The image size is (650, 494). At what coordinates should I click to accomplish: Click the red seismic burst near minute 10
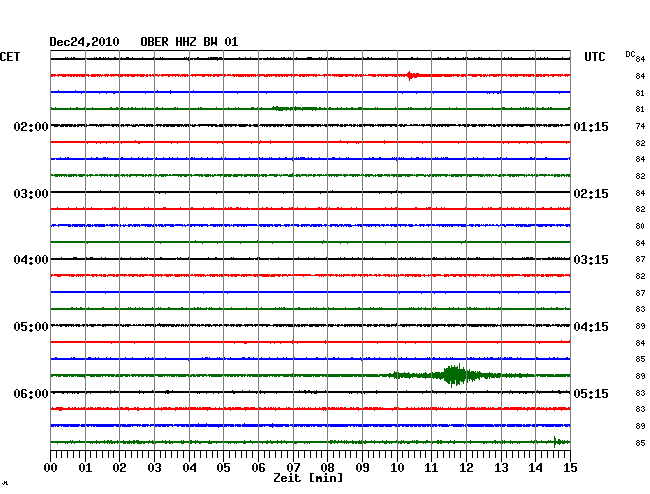[x=412, y=75]
